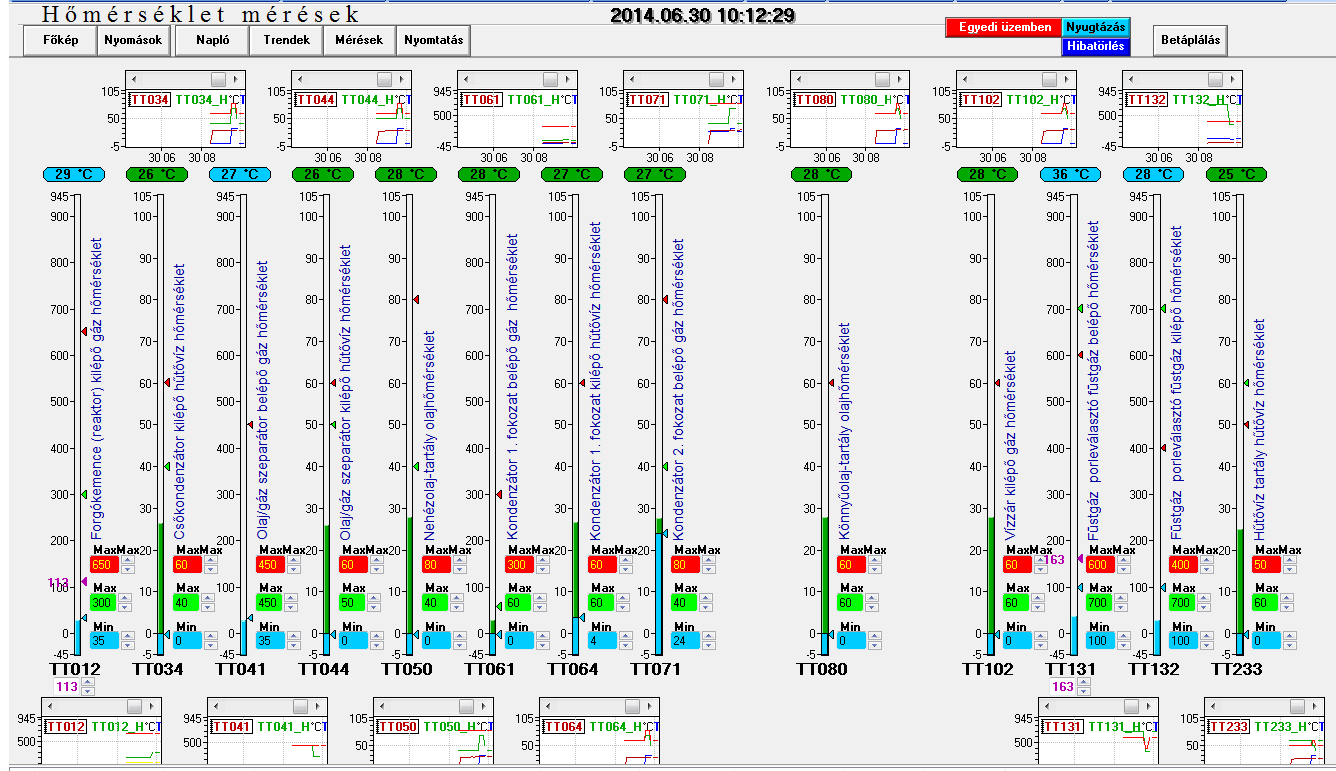This screenshot has height=771, width=1336.
Task: Increase the purple 113 value under TT012
Action: (x=87, y=683)
